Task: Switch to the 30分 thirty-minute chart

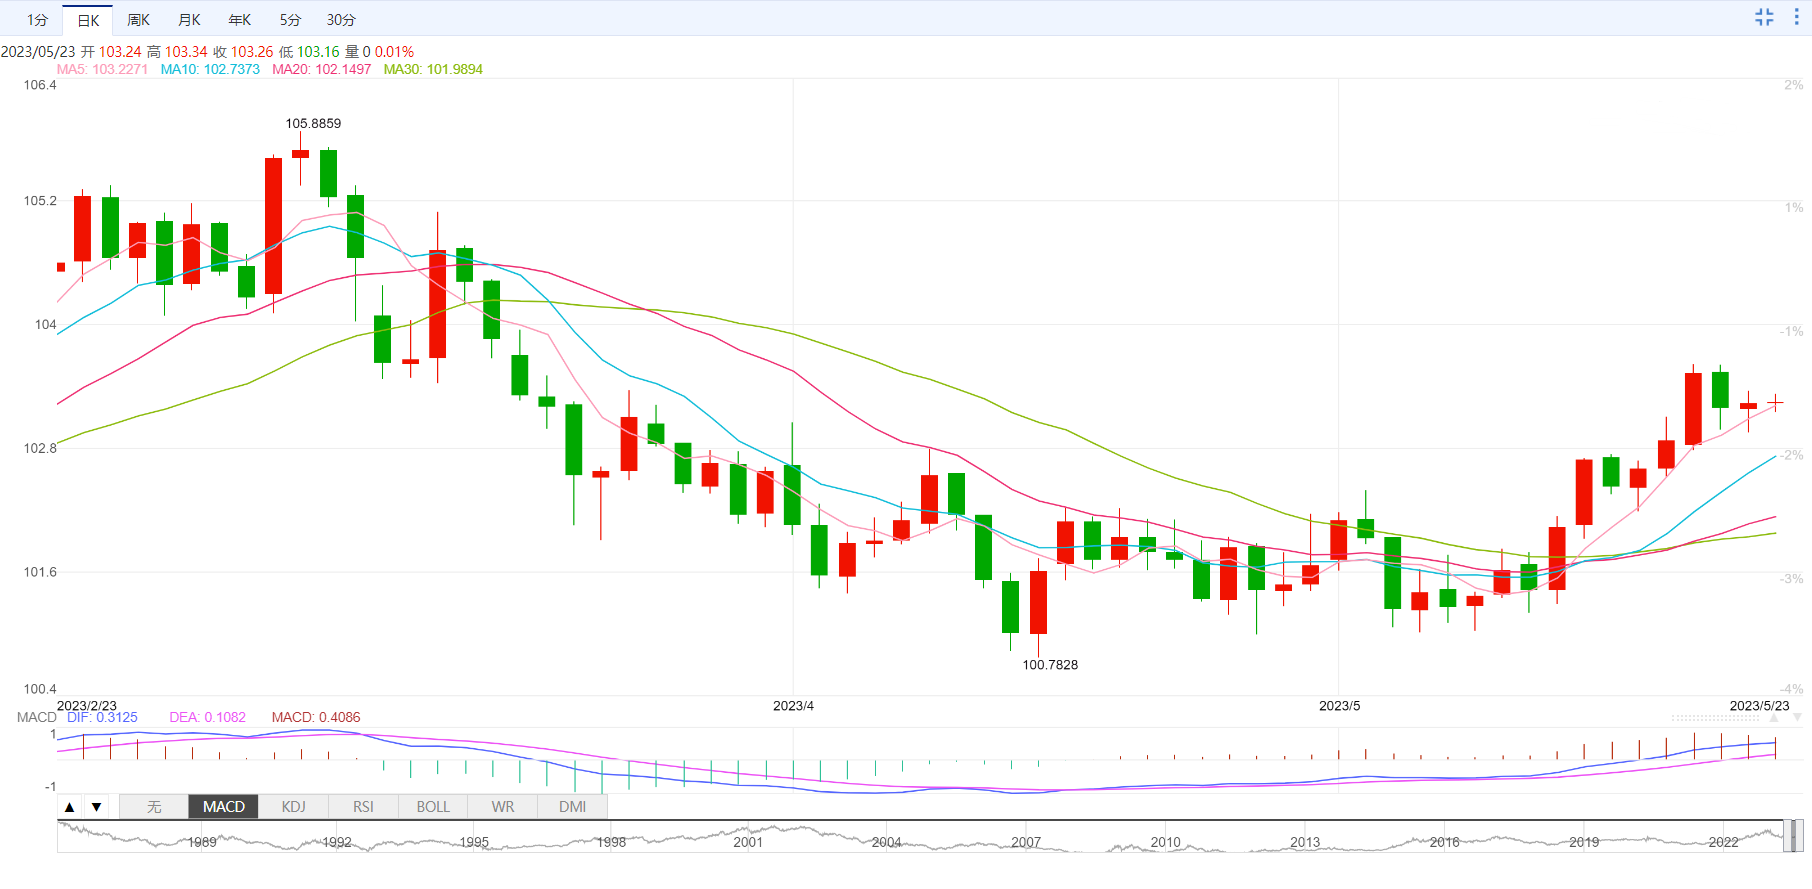Action: 341,20
